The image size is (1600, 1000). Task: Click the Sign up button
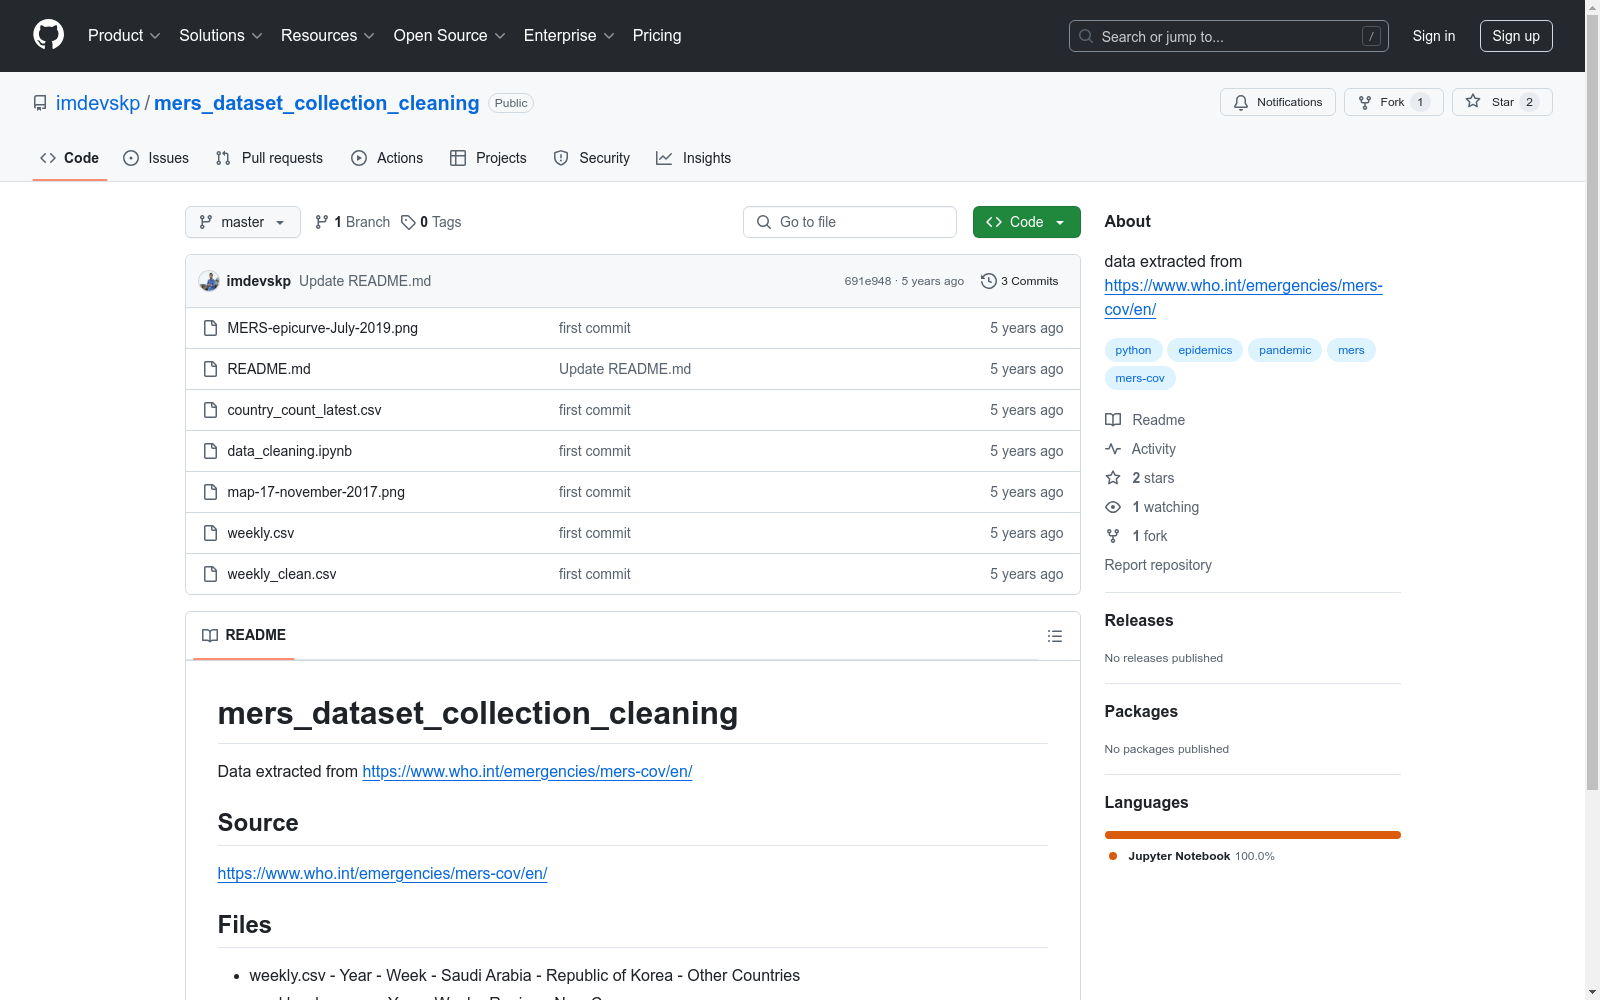1516,36
